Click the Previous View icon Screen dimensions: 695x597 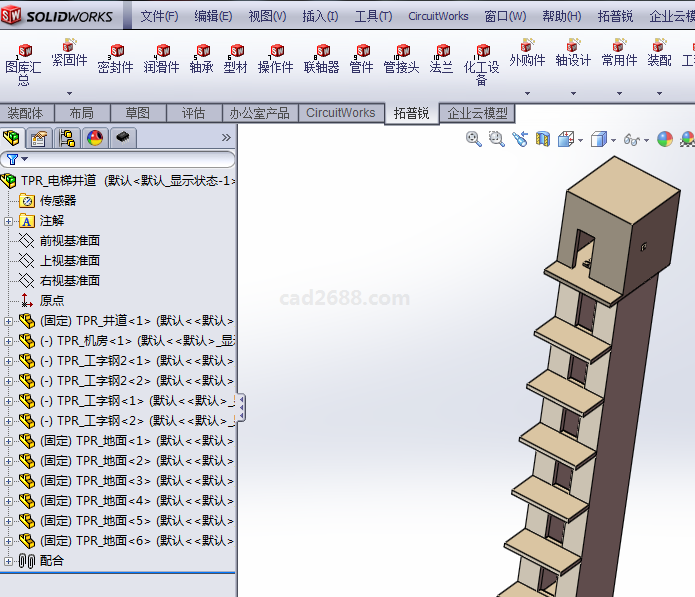point(520,140)
